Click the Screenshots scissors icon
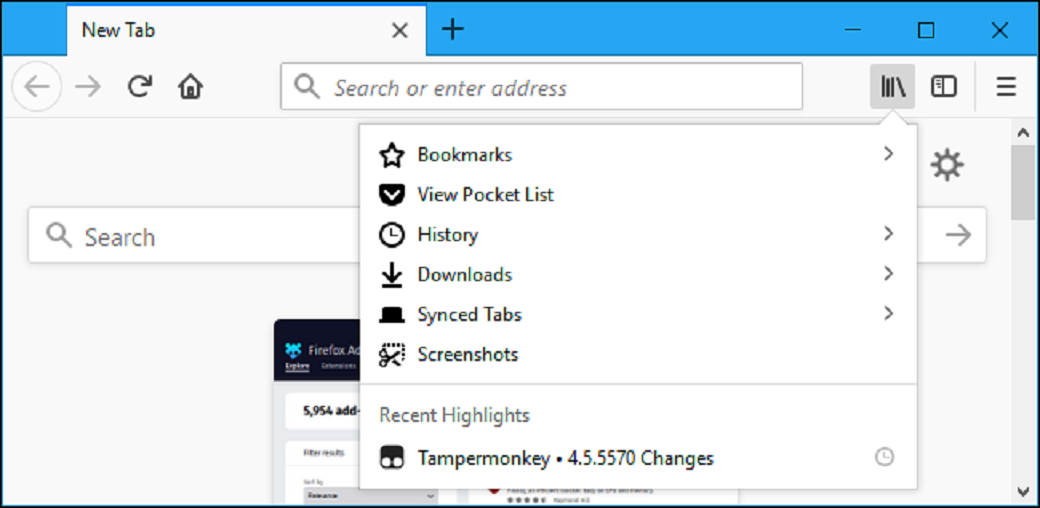 [391, 354]
